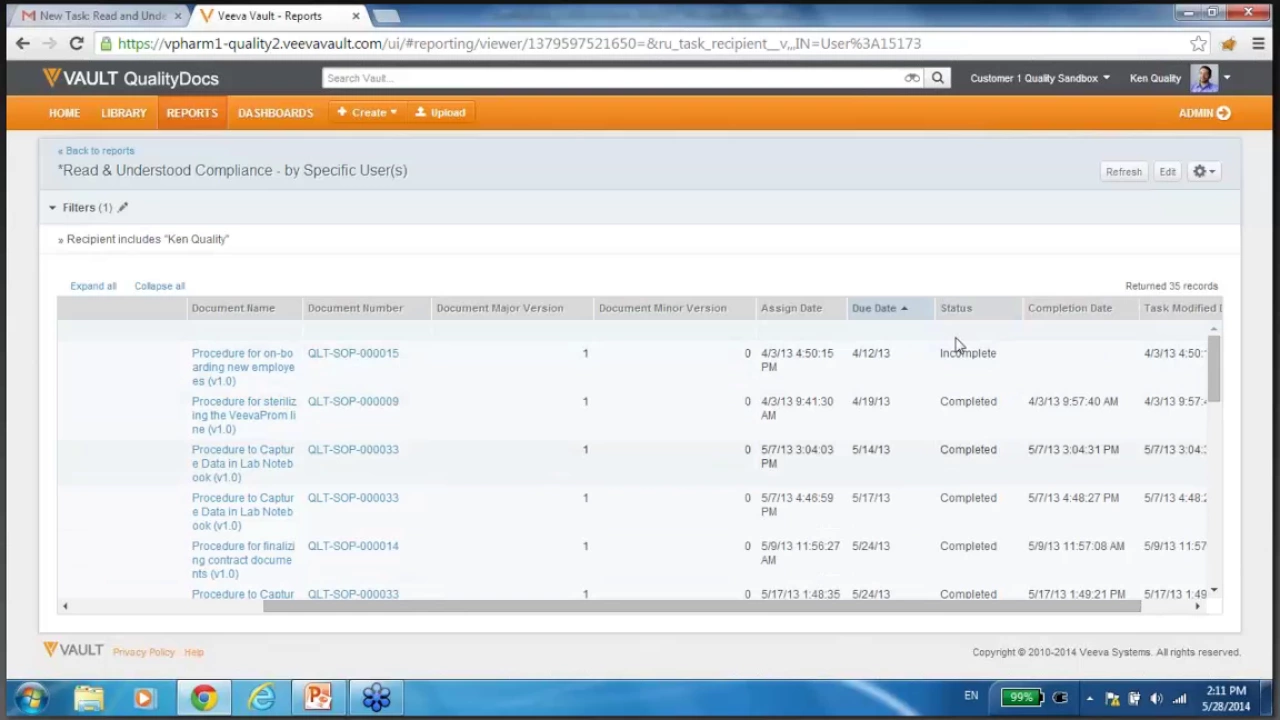Click Back to reports link
The width and height of the screenshot is (1280, 720).
[x=96, y=151]
